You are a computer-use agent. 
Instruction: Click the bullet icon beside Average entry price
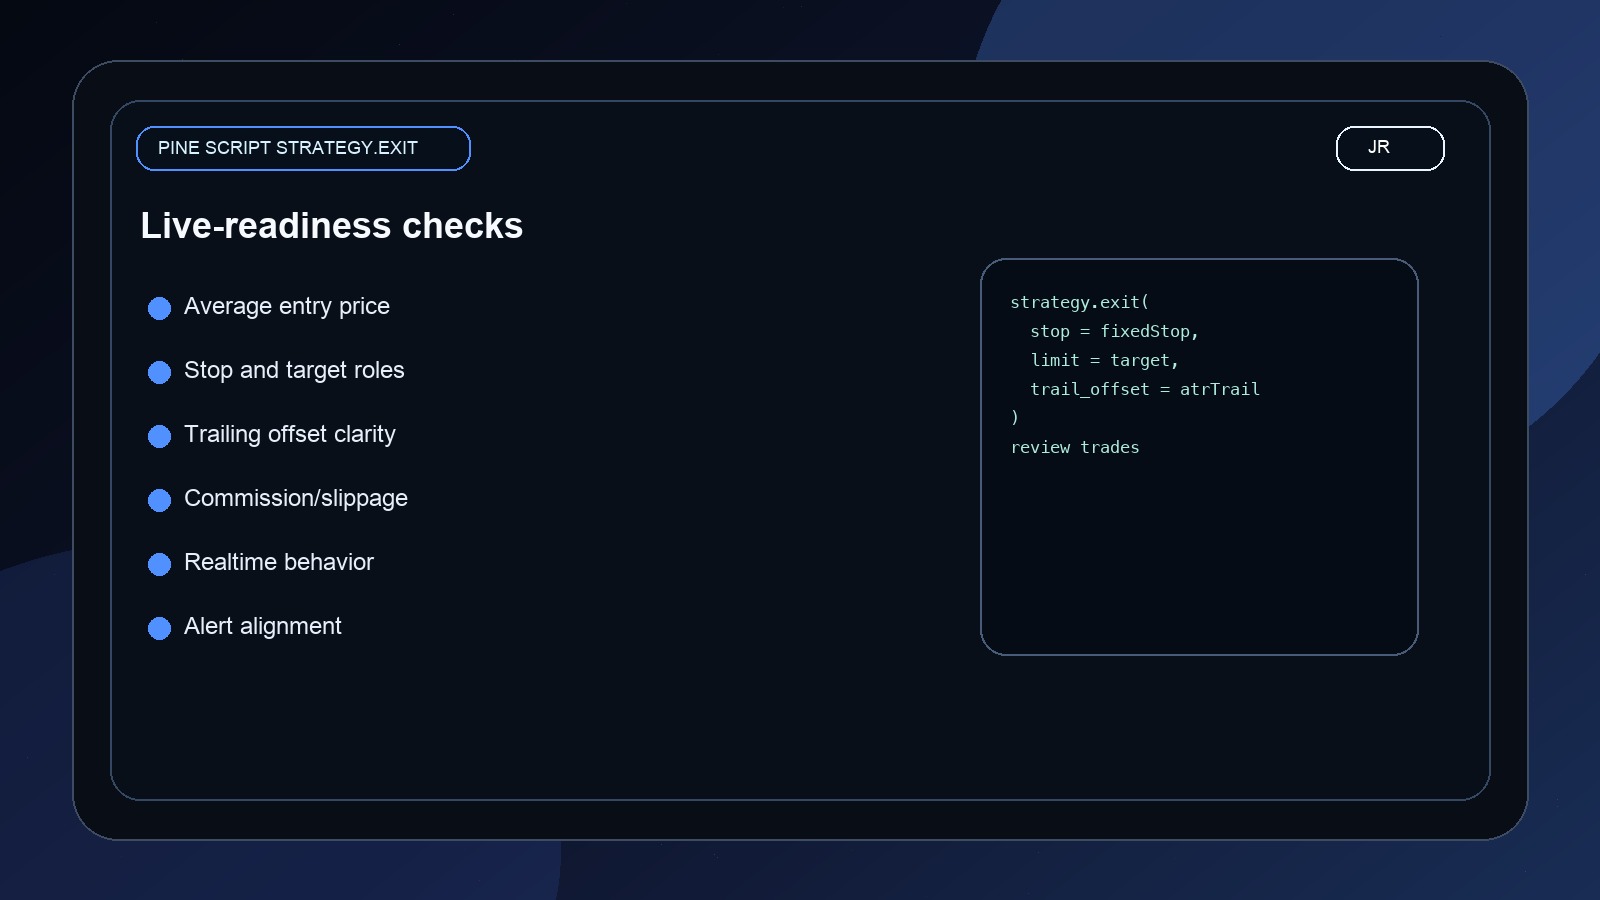click(x=159, y=307)
